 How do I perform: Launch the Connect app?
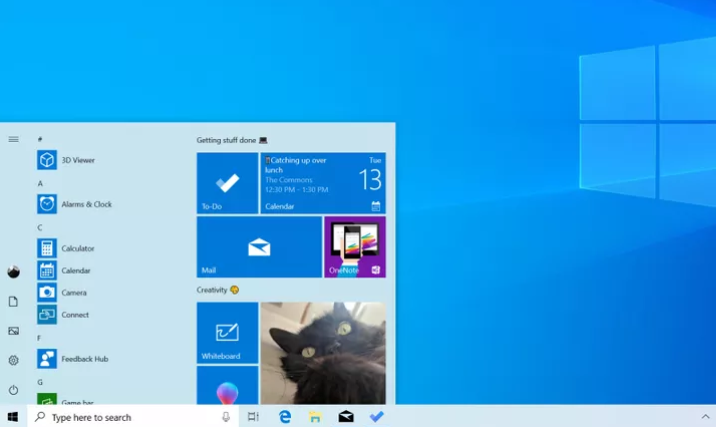63,315
